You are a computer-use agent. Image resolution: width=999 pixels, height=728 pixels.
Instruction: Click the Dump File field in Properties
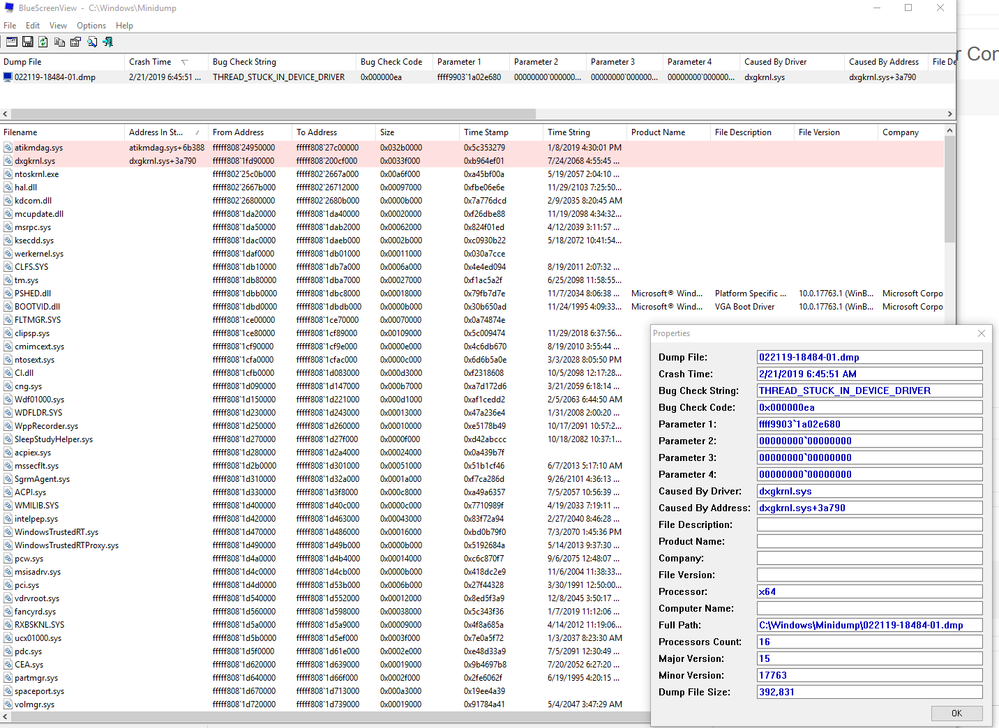pos(870,357)
